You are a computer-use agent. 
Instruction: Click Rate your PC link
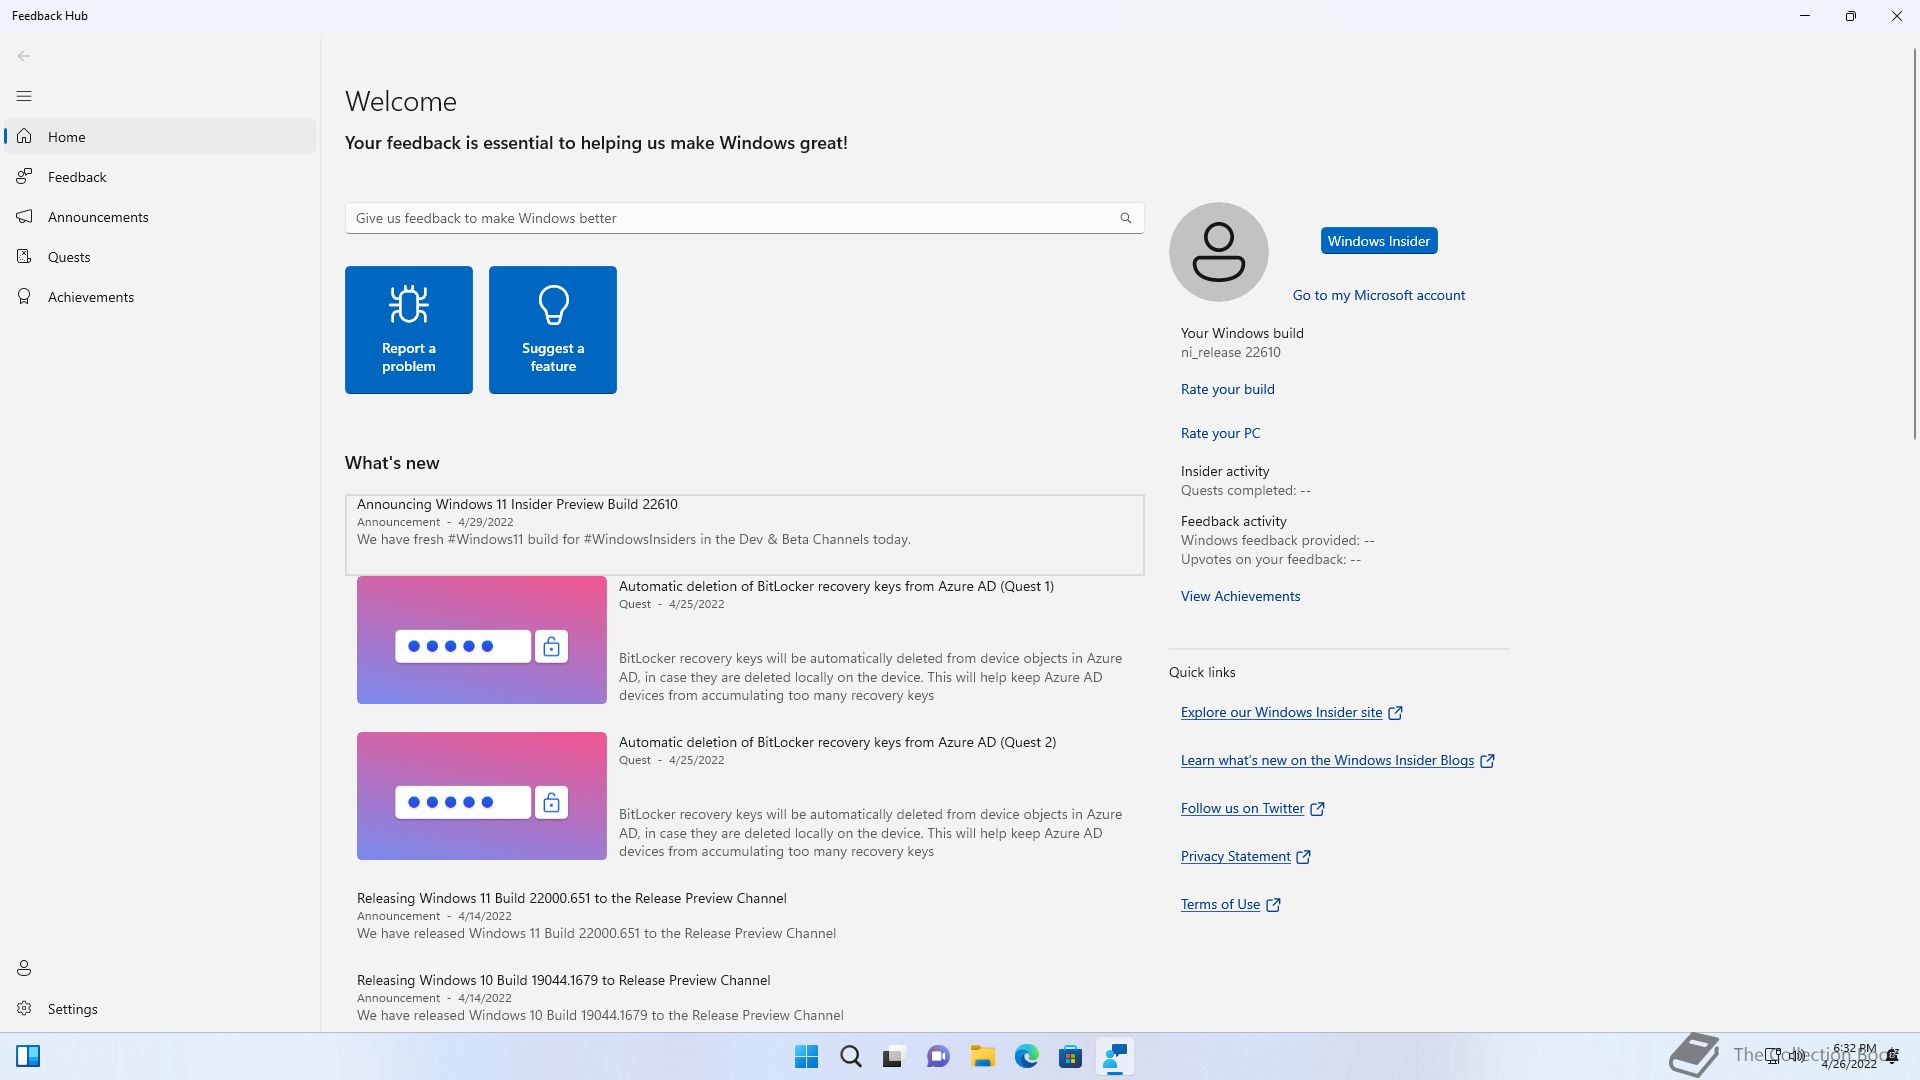[x=1221, y=433]
